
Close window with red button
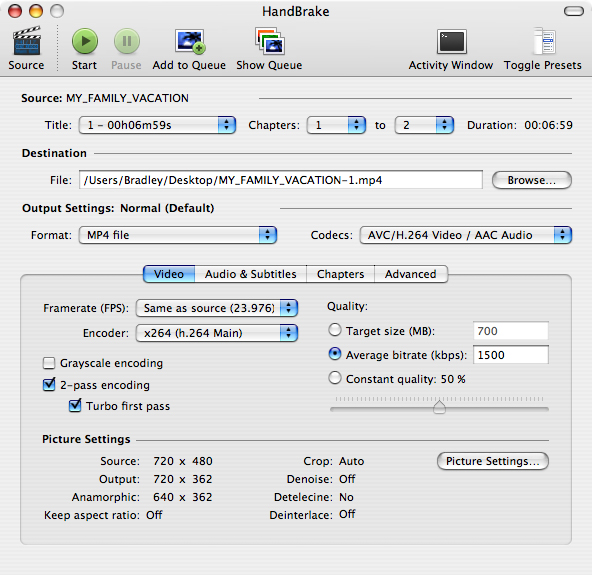click(x=15, y=11)
